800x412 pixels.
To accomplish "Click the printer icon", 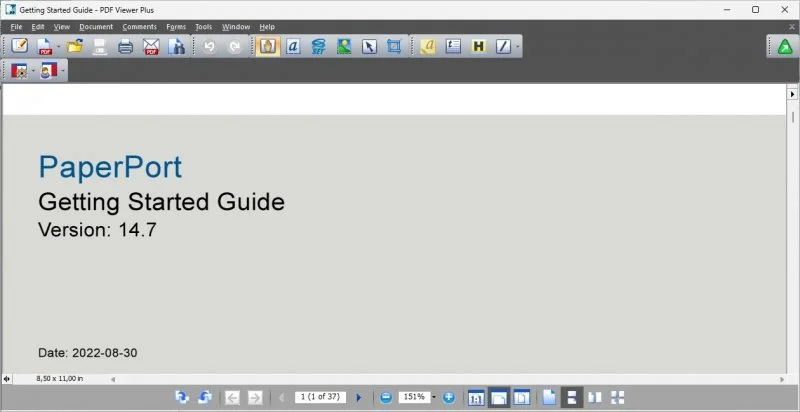I will coord(126,46).
